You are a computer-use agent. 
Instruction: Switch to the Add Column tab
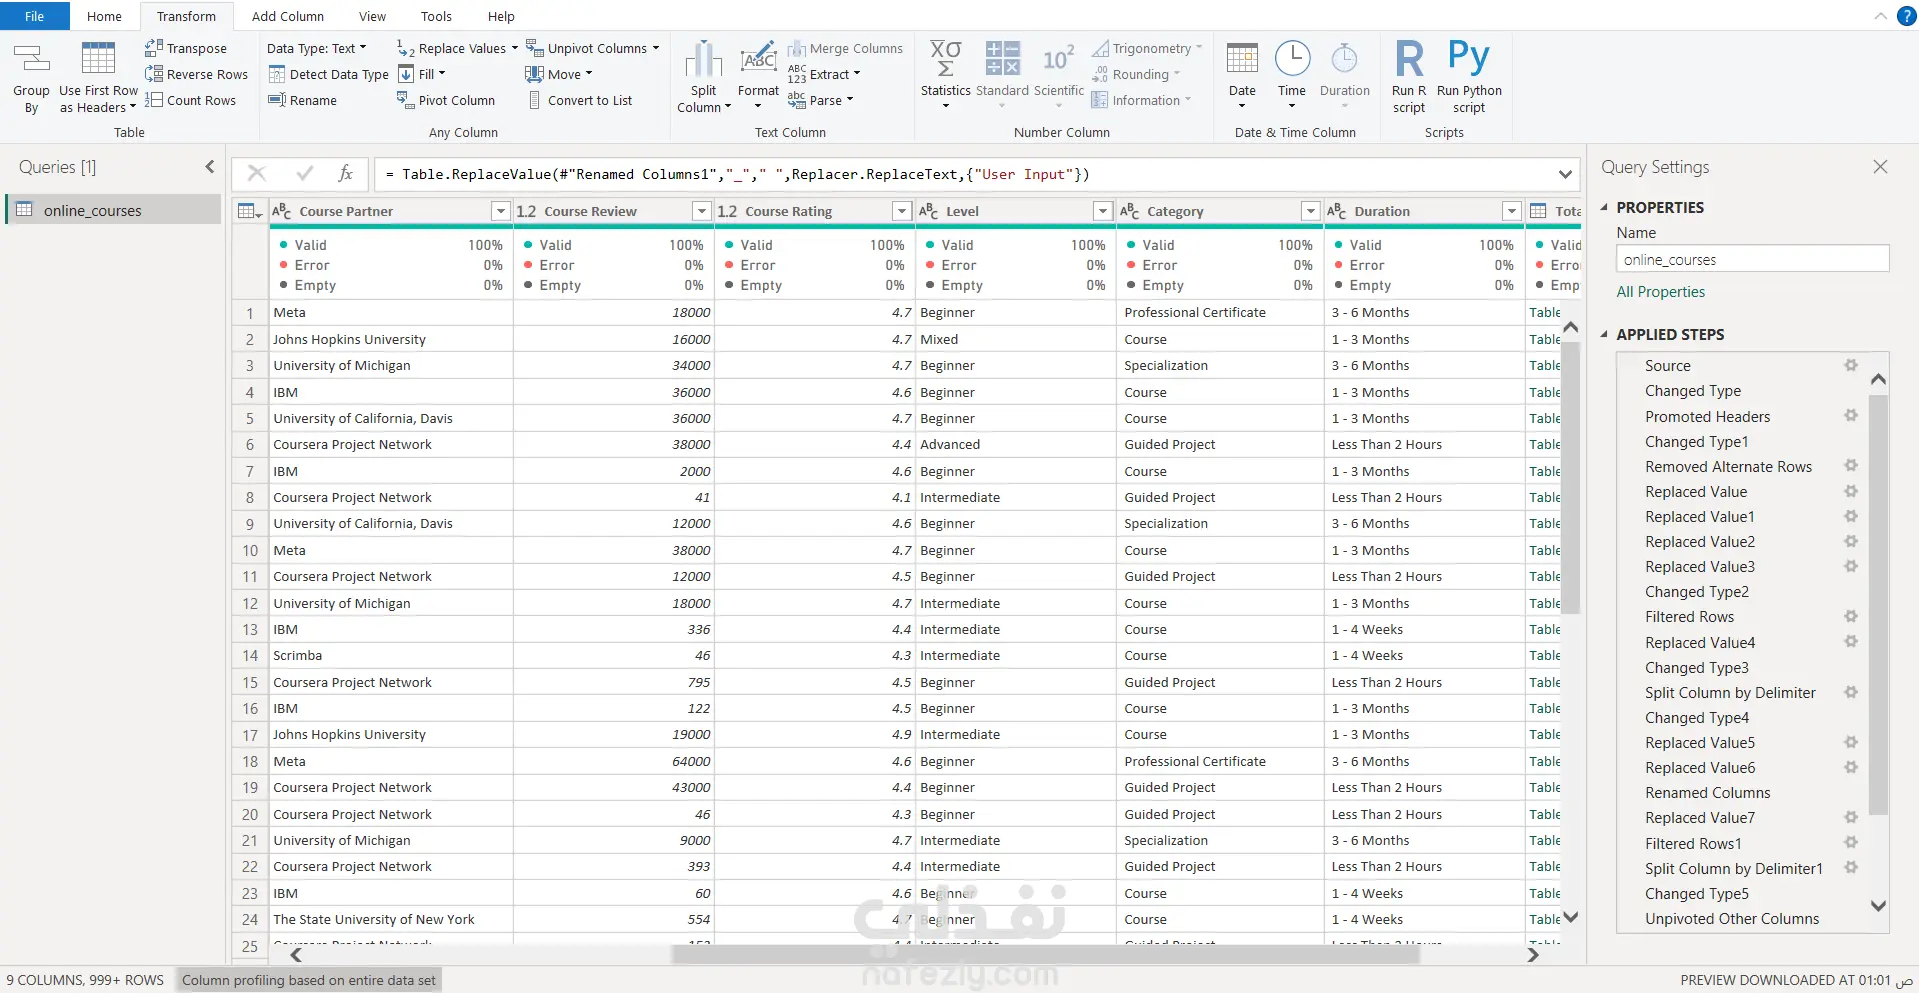pos(287,16)
